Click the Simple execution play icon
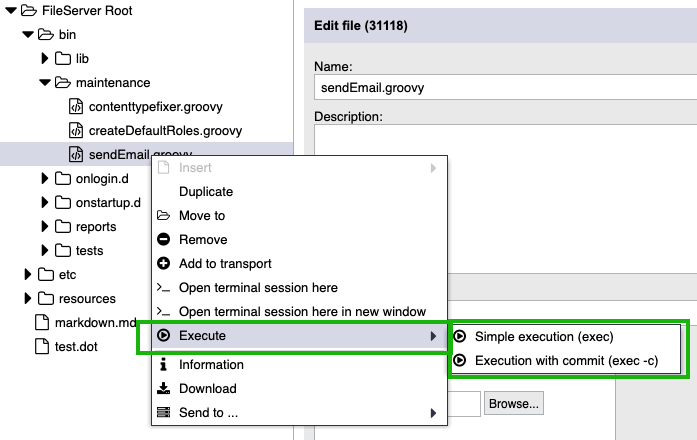The image size is (697, 440). 460,337
